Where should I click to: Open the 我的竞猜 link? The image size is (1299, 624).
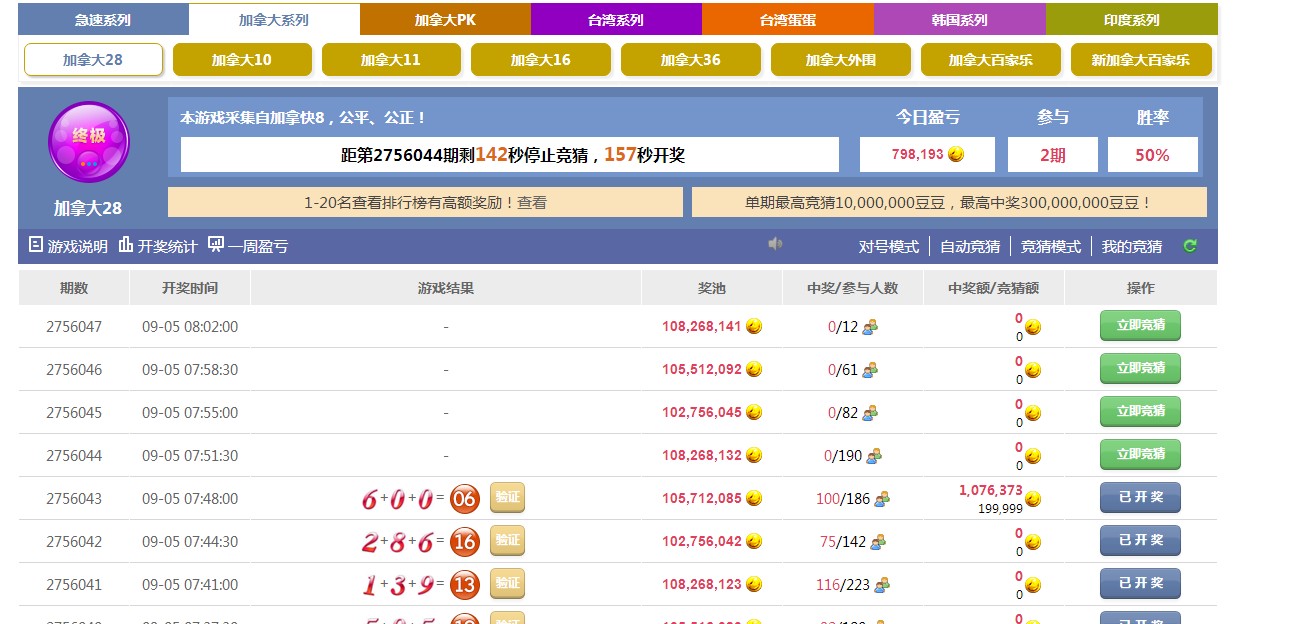click(1132, 247)
